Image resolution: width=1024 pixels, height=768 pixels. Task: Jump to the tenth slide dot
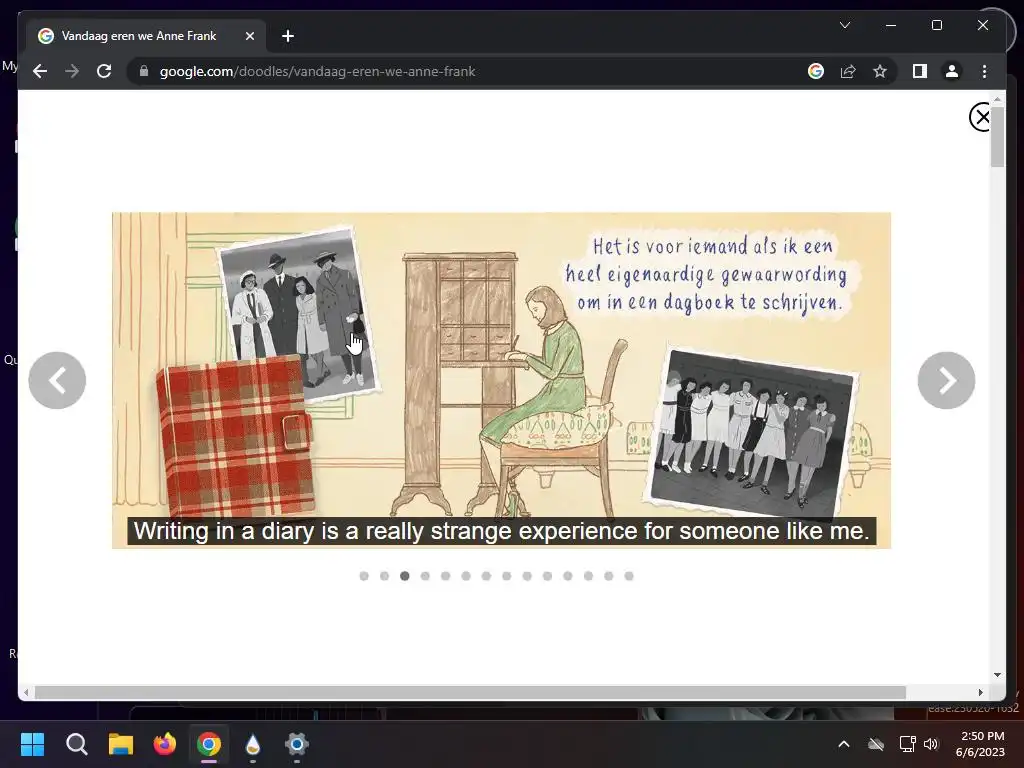[547, 576]
